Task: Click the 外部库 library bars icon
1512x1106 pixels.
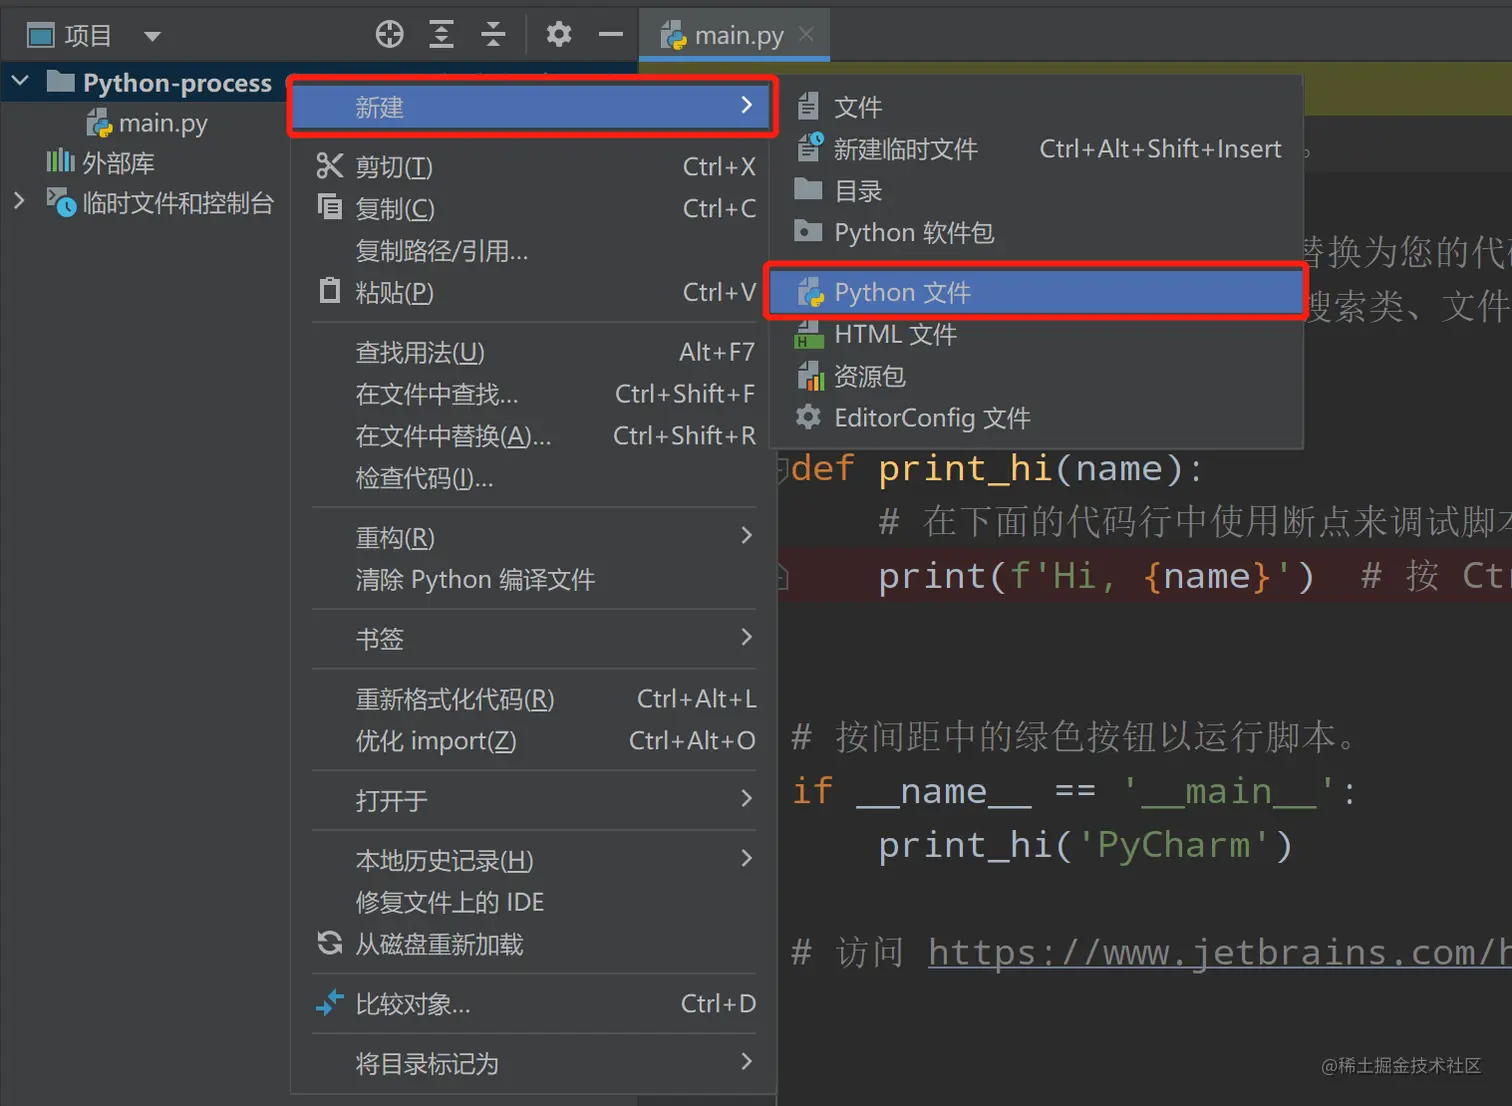Action: click(x=60, y=161)
